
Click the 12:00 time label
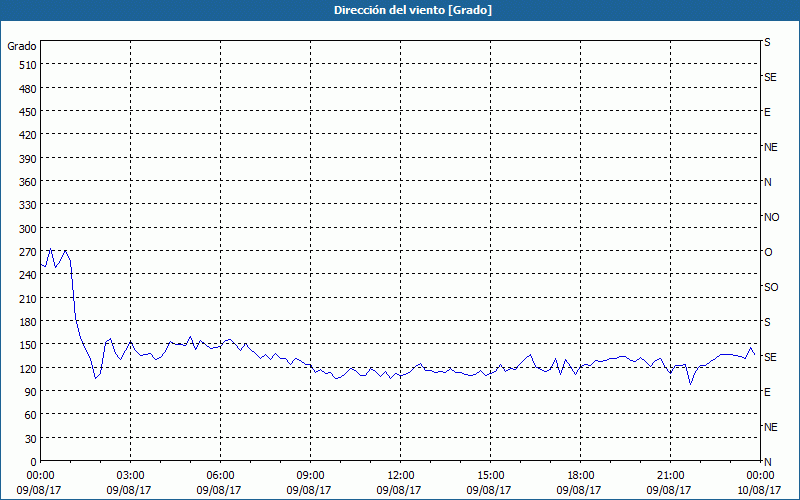[x=401, y=476]
